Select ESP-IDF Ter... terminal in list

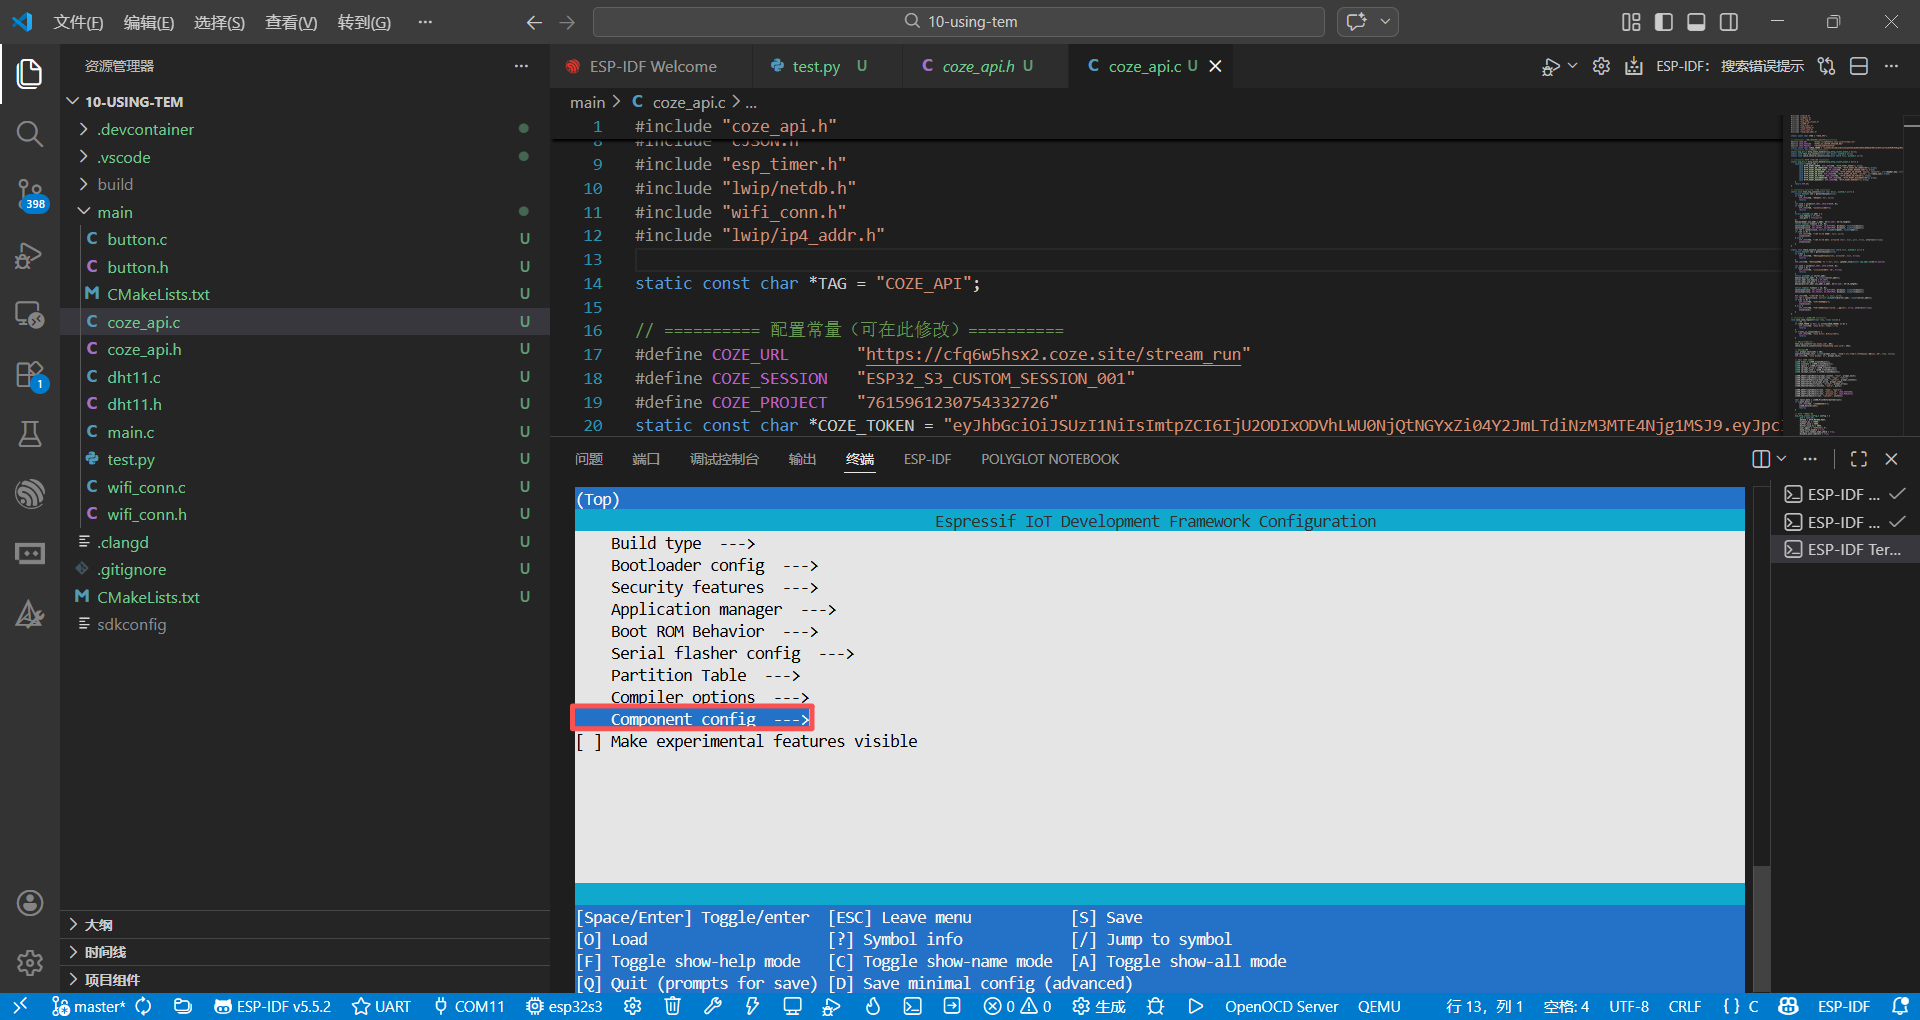(1844, 549)
